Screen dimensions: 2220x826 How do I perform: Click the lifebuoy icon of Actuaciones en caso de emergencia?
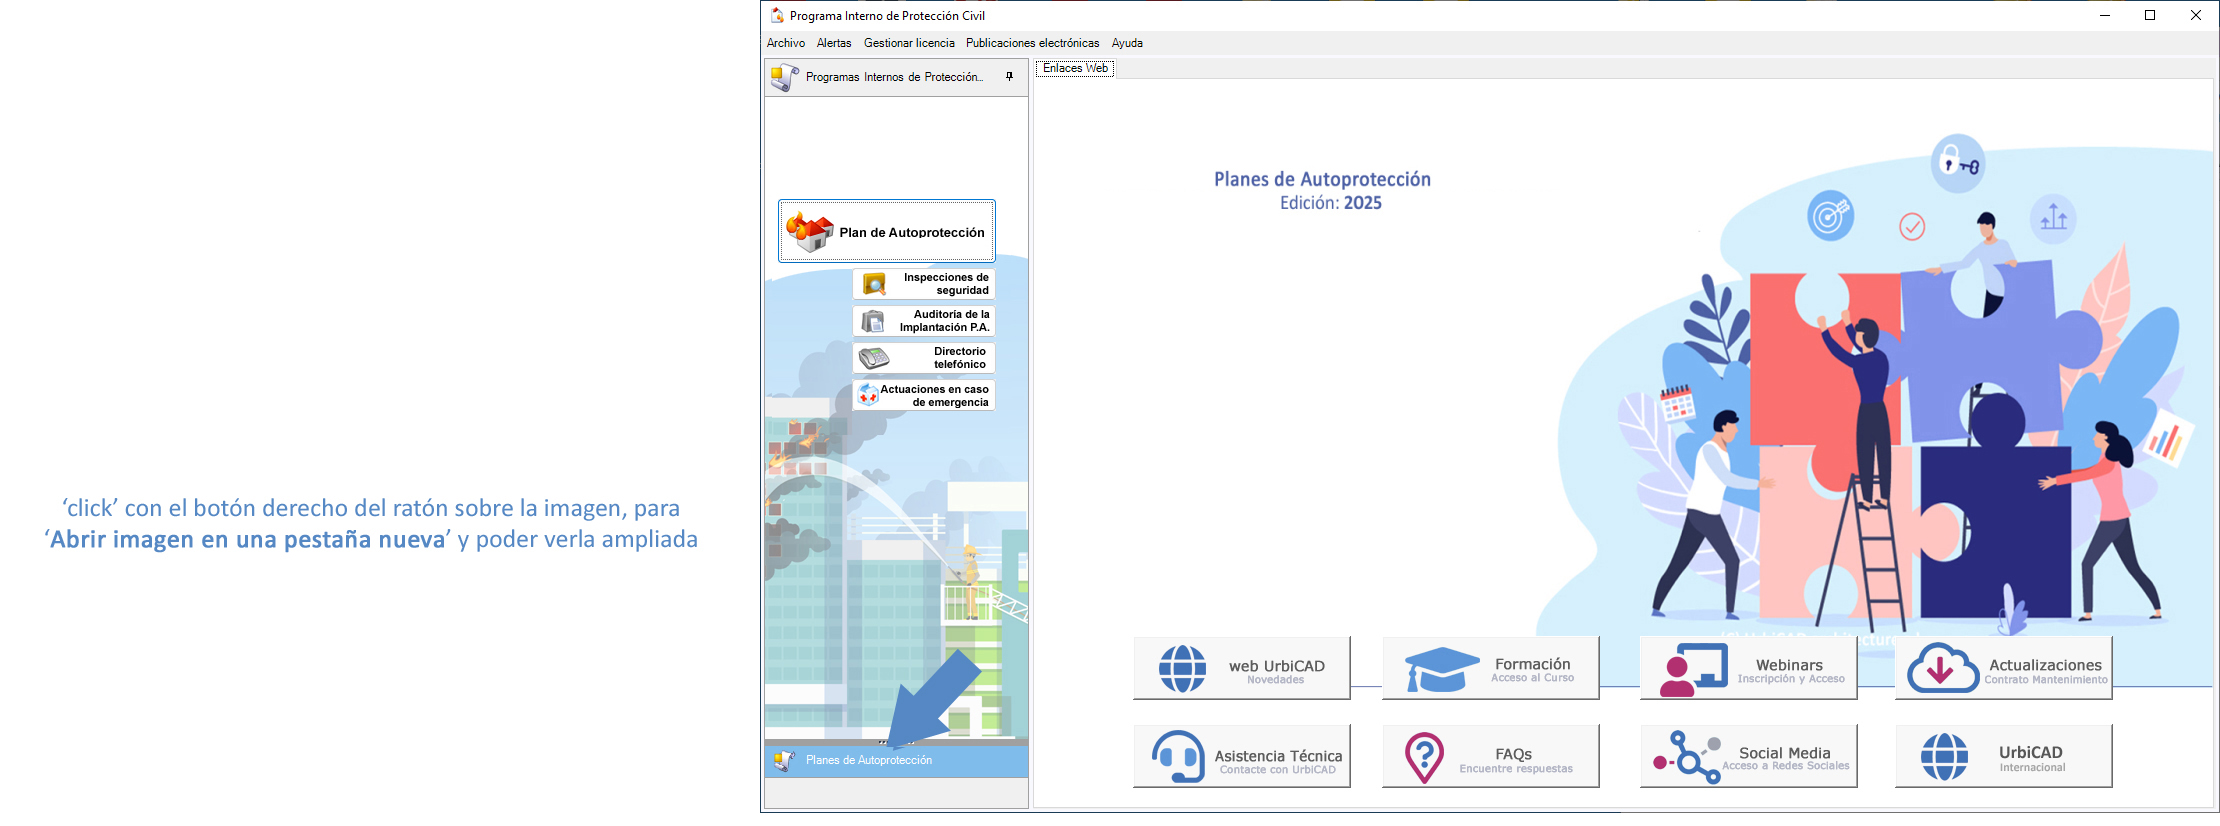[868, 395]
